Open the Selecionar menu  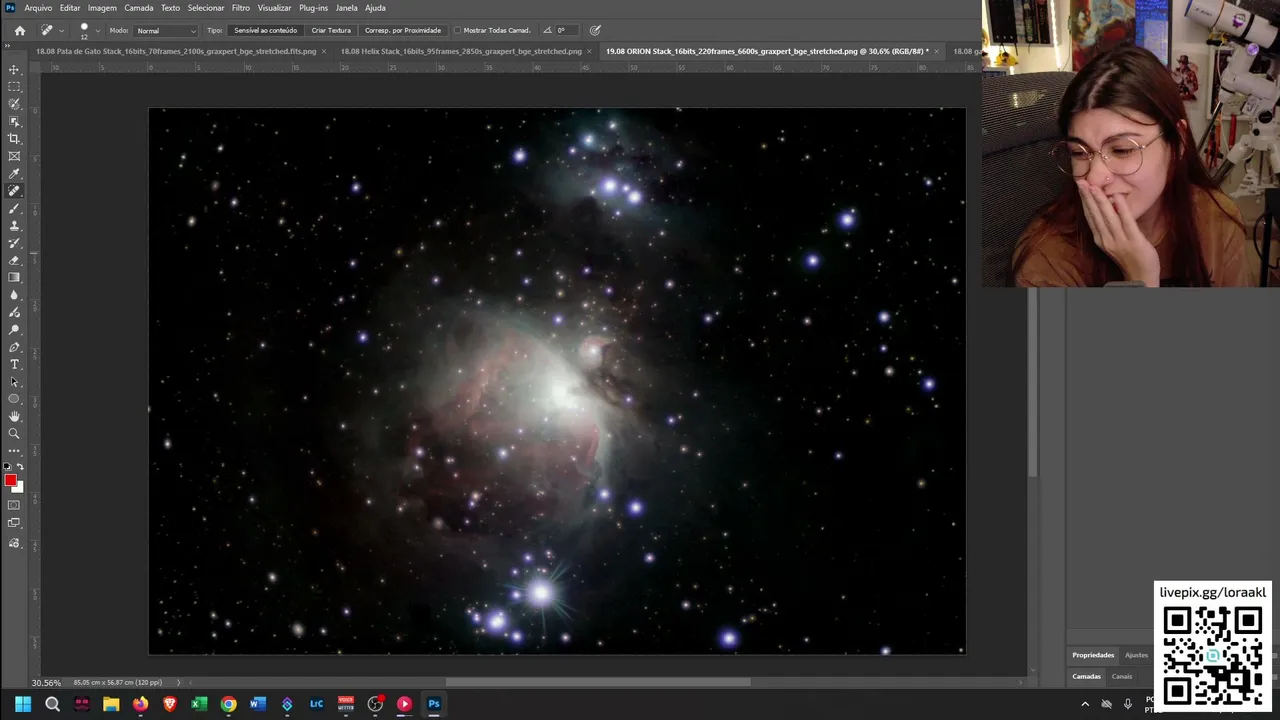tap(206, 7)
